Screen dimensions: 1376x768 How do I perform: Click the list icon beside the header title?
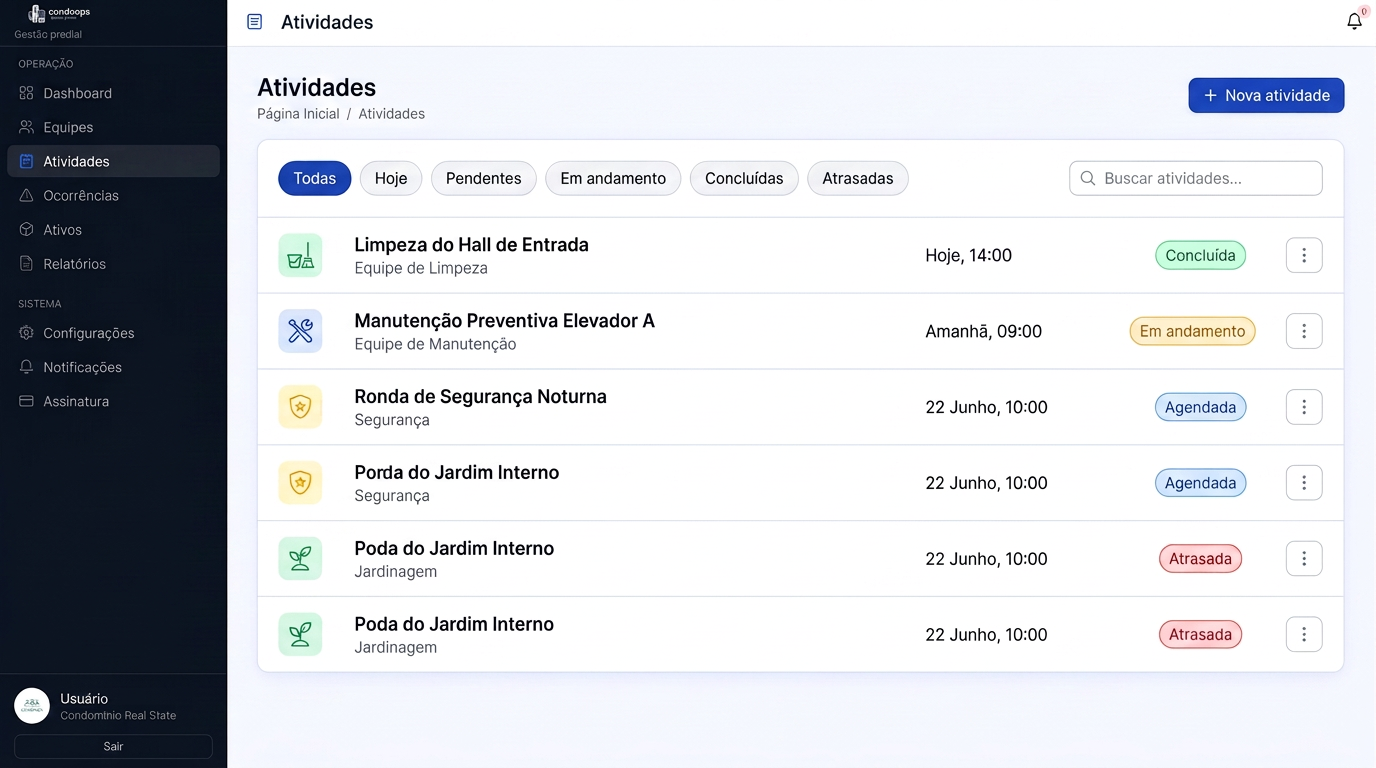[x=255, y=22]
